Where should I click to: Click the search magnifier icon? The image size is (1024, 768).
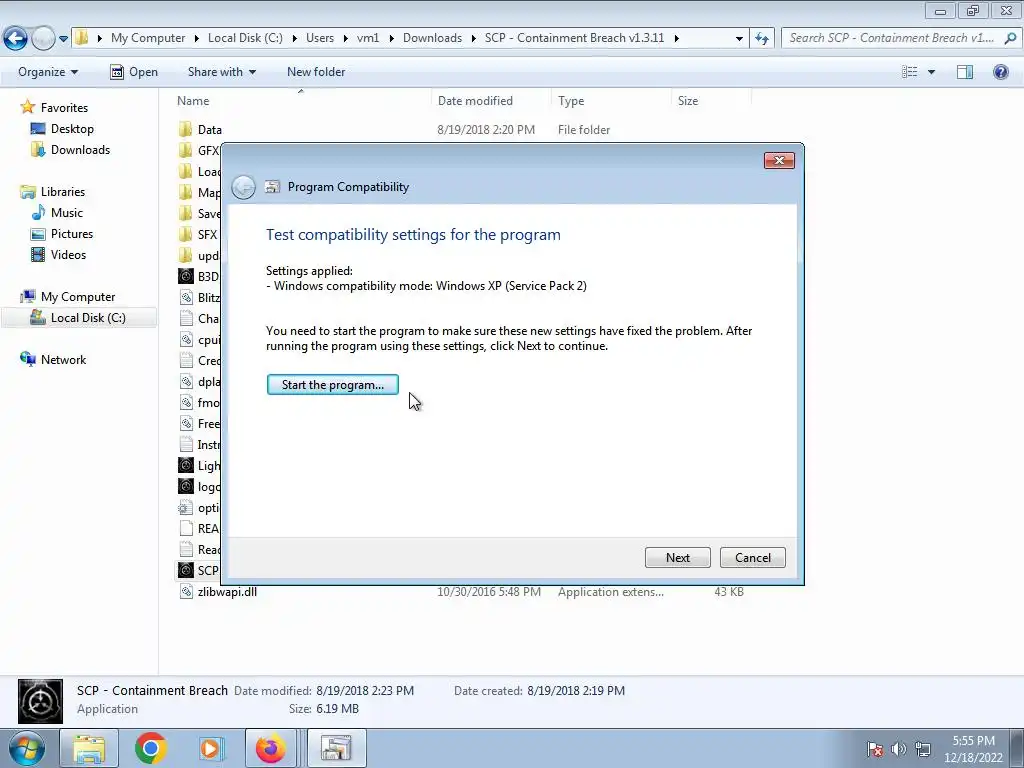pos(1010,38)
